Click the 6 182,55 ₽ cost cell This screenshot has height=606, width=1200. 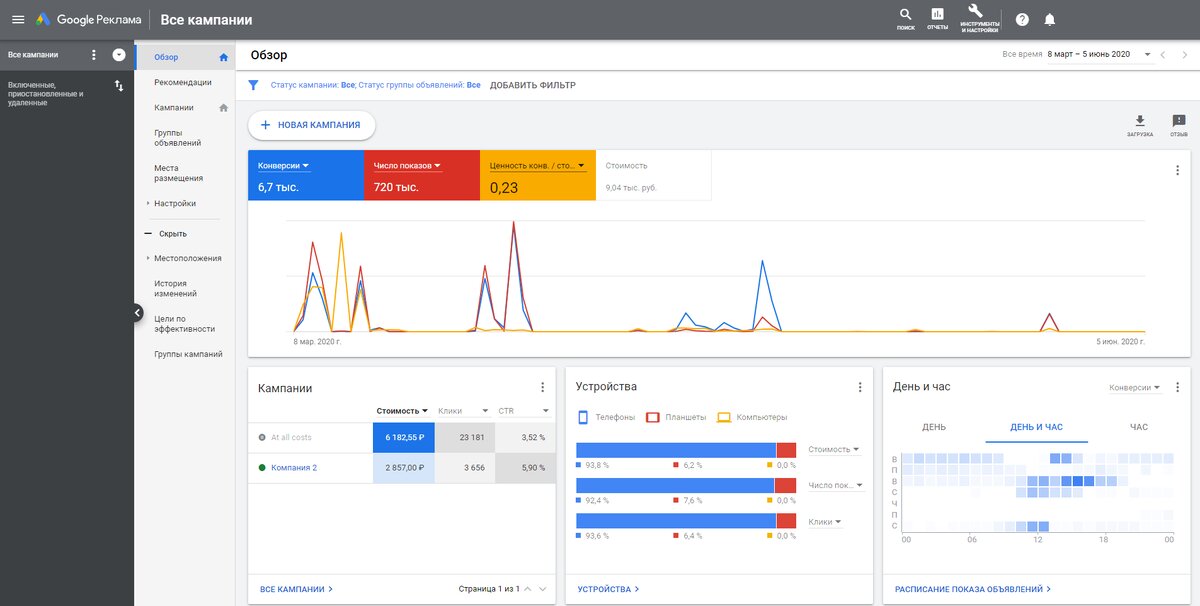(x=404, y=437)
